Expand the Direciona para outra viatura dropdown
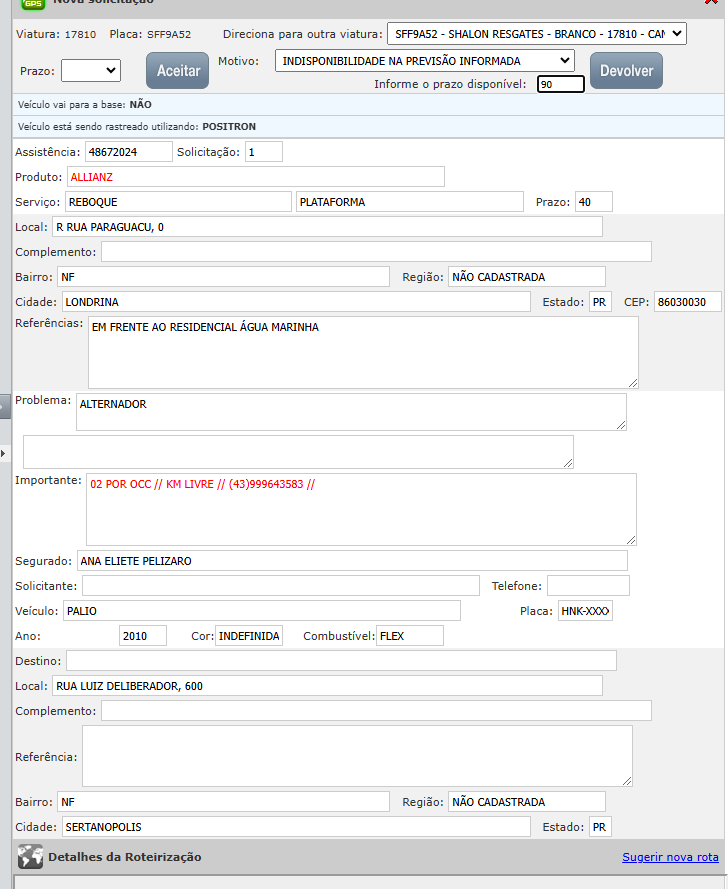 tap(536, 34)
